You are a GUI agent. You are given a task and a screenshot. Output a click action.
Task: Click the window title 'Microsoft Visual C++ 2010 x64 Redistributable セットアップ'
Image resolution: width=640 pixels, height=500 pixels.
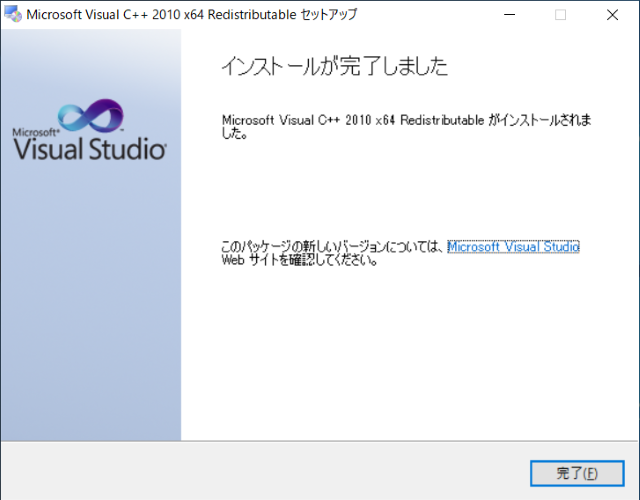point(191,14)
